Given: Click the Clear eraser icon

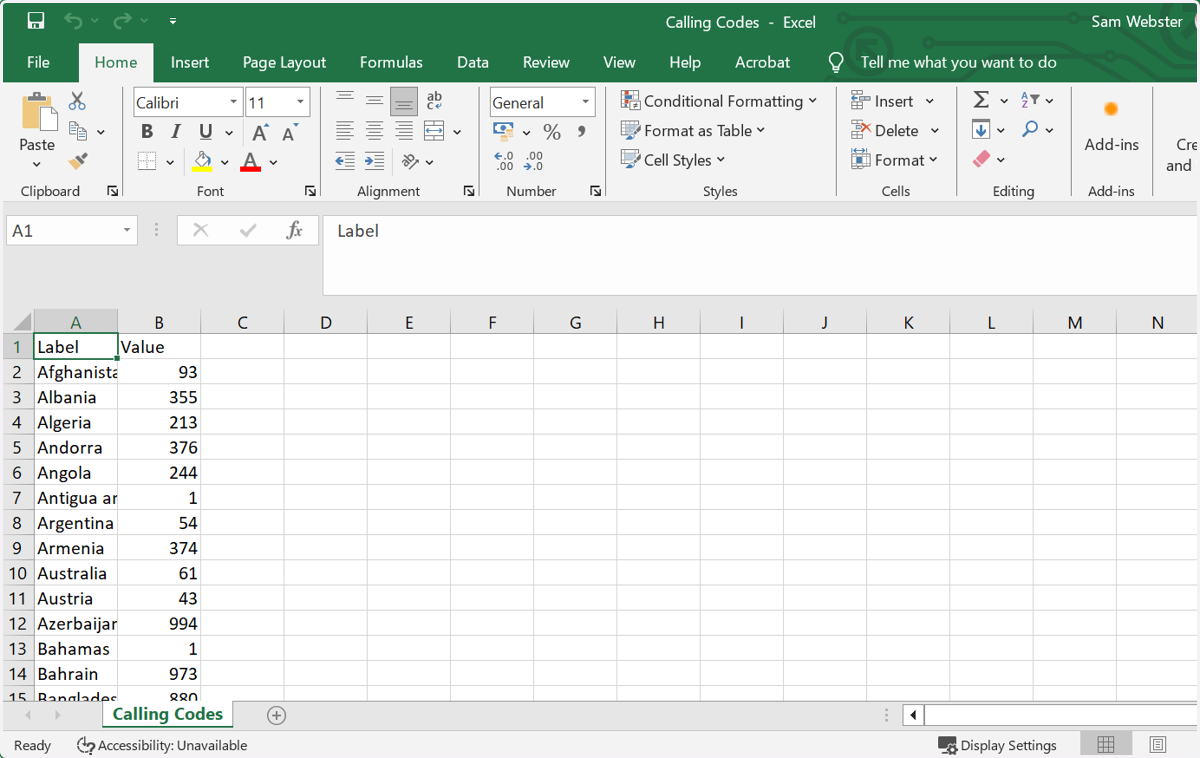Looking at the screenshot, I should point(981,159).
